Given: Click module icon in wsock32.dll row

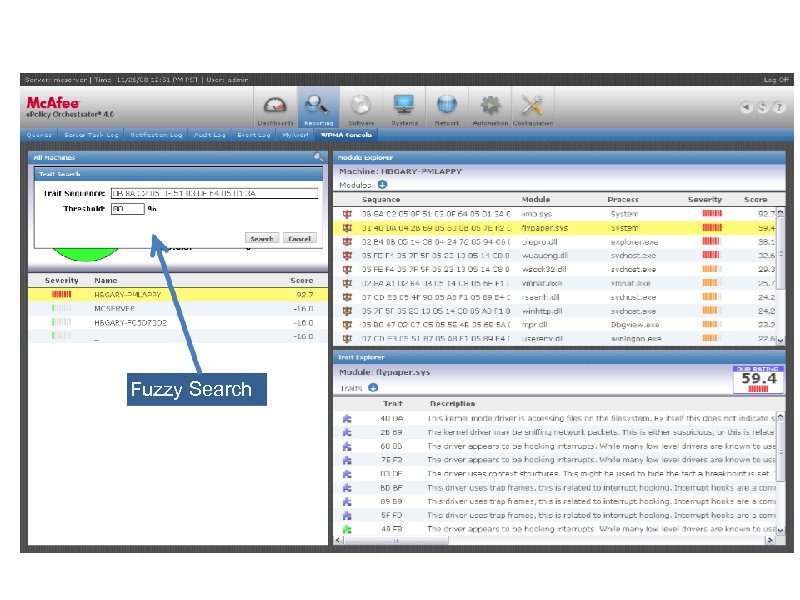Looking at the screenshot, I should [x=347, y=269].
